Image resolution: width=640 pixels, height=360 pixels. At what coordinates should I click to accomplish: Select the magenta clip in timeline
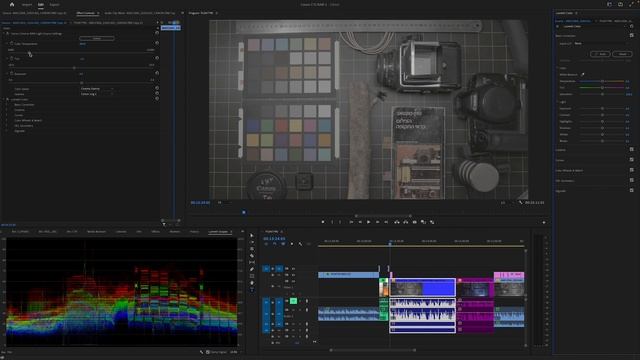click(x=475, y=287)
